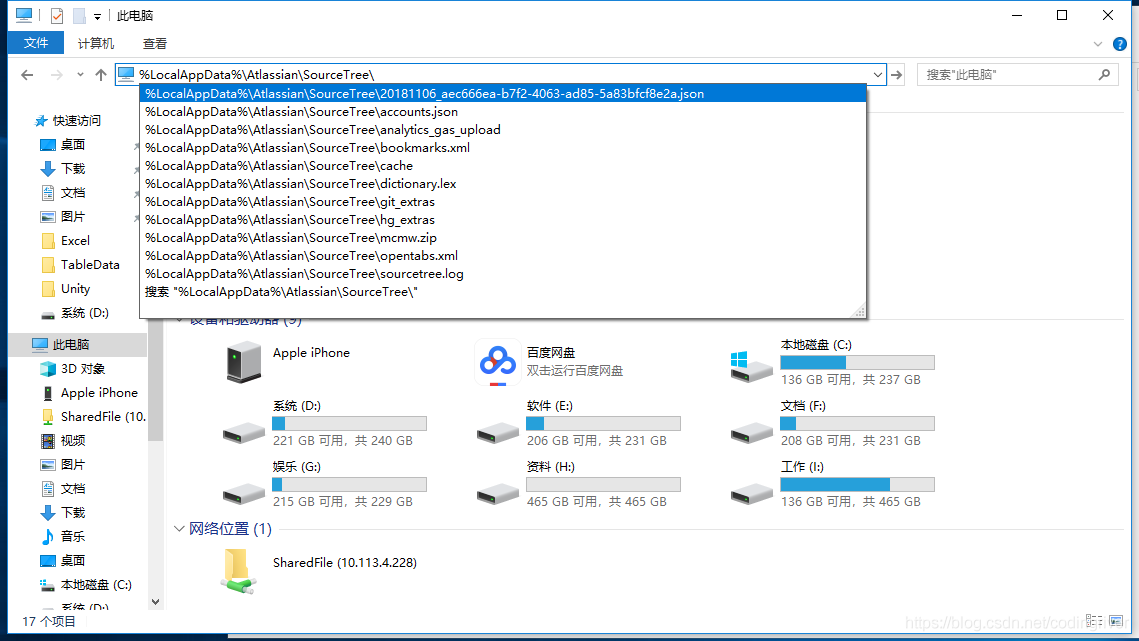Select the dictionary.lex suggestion
Screen dimensions: 1139x641
click(x=503, y=184)
